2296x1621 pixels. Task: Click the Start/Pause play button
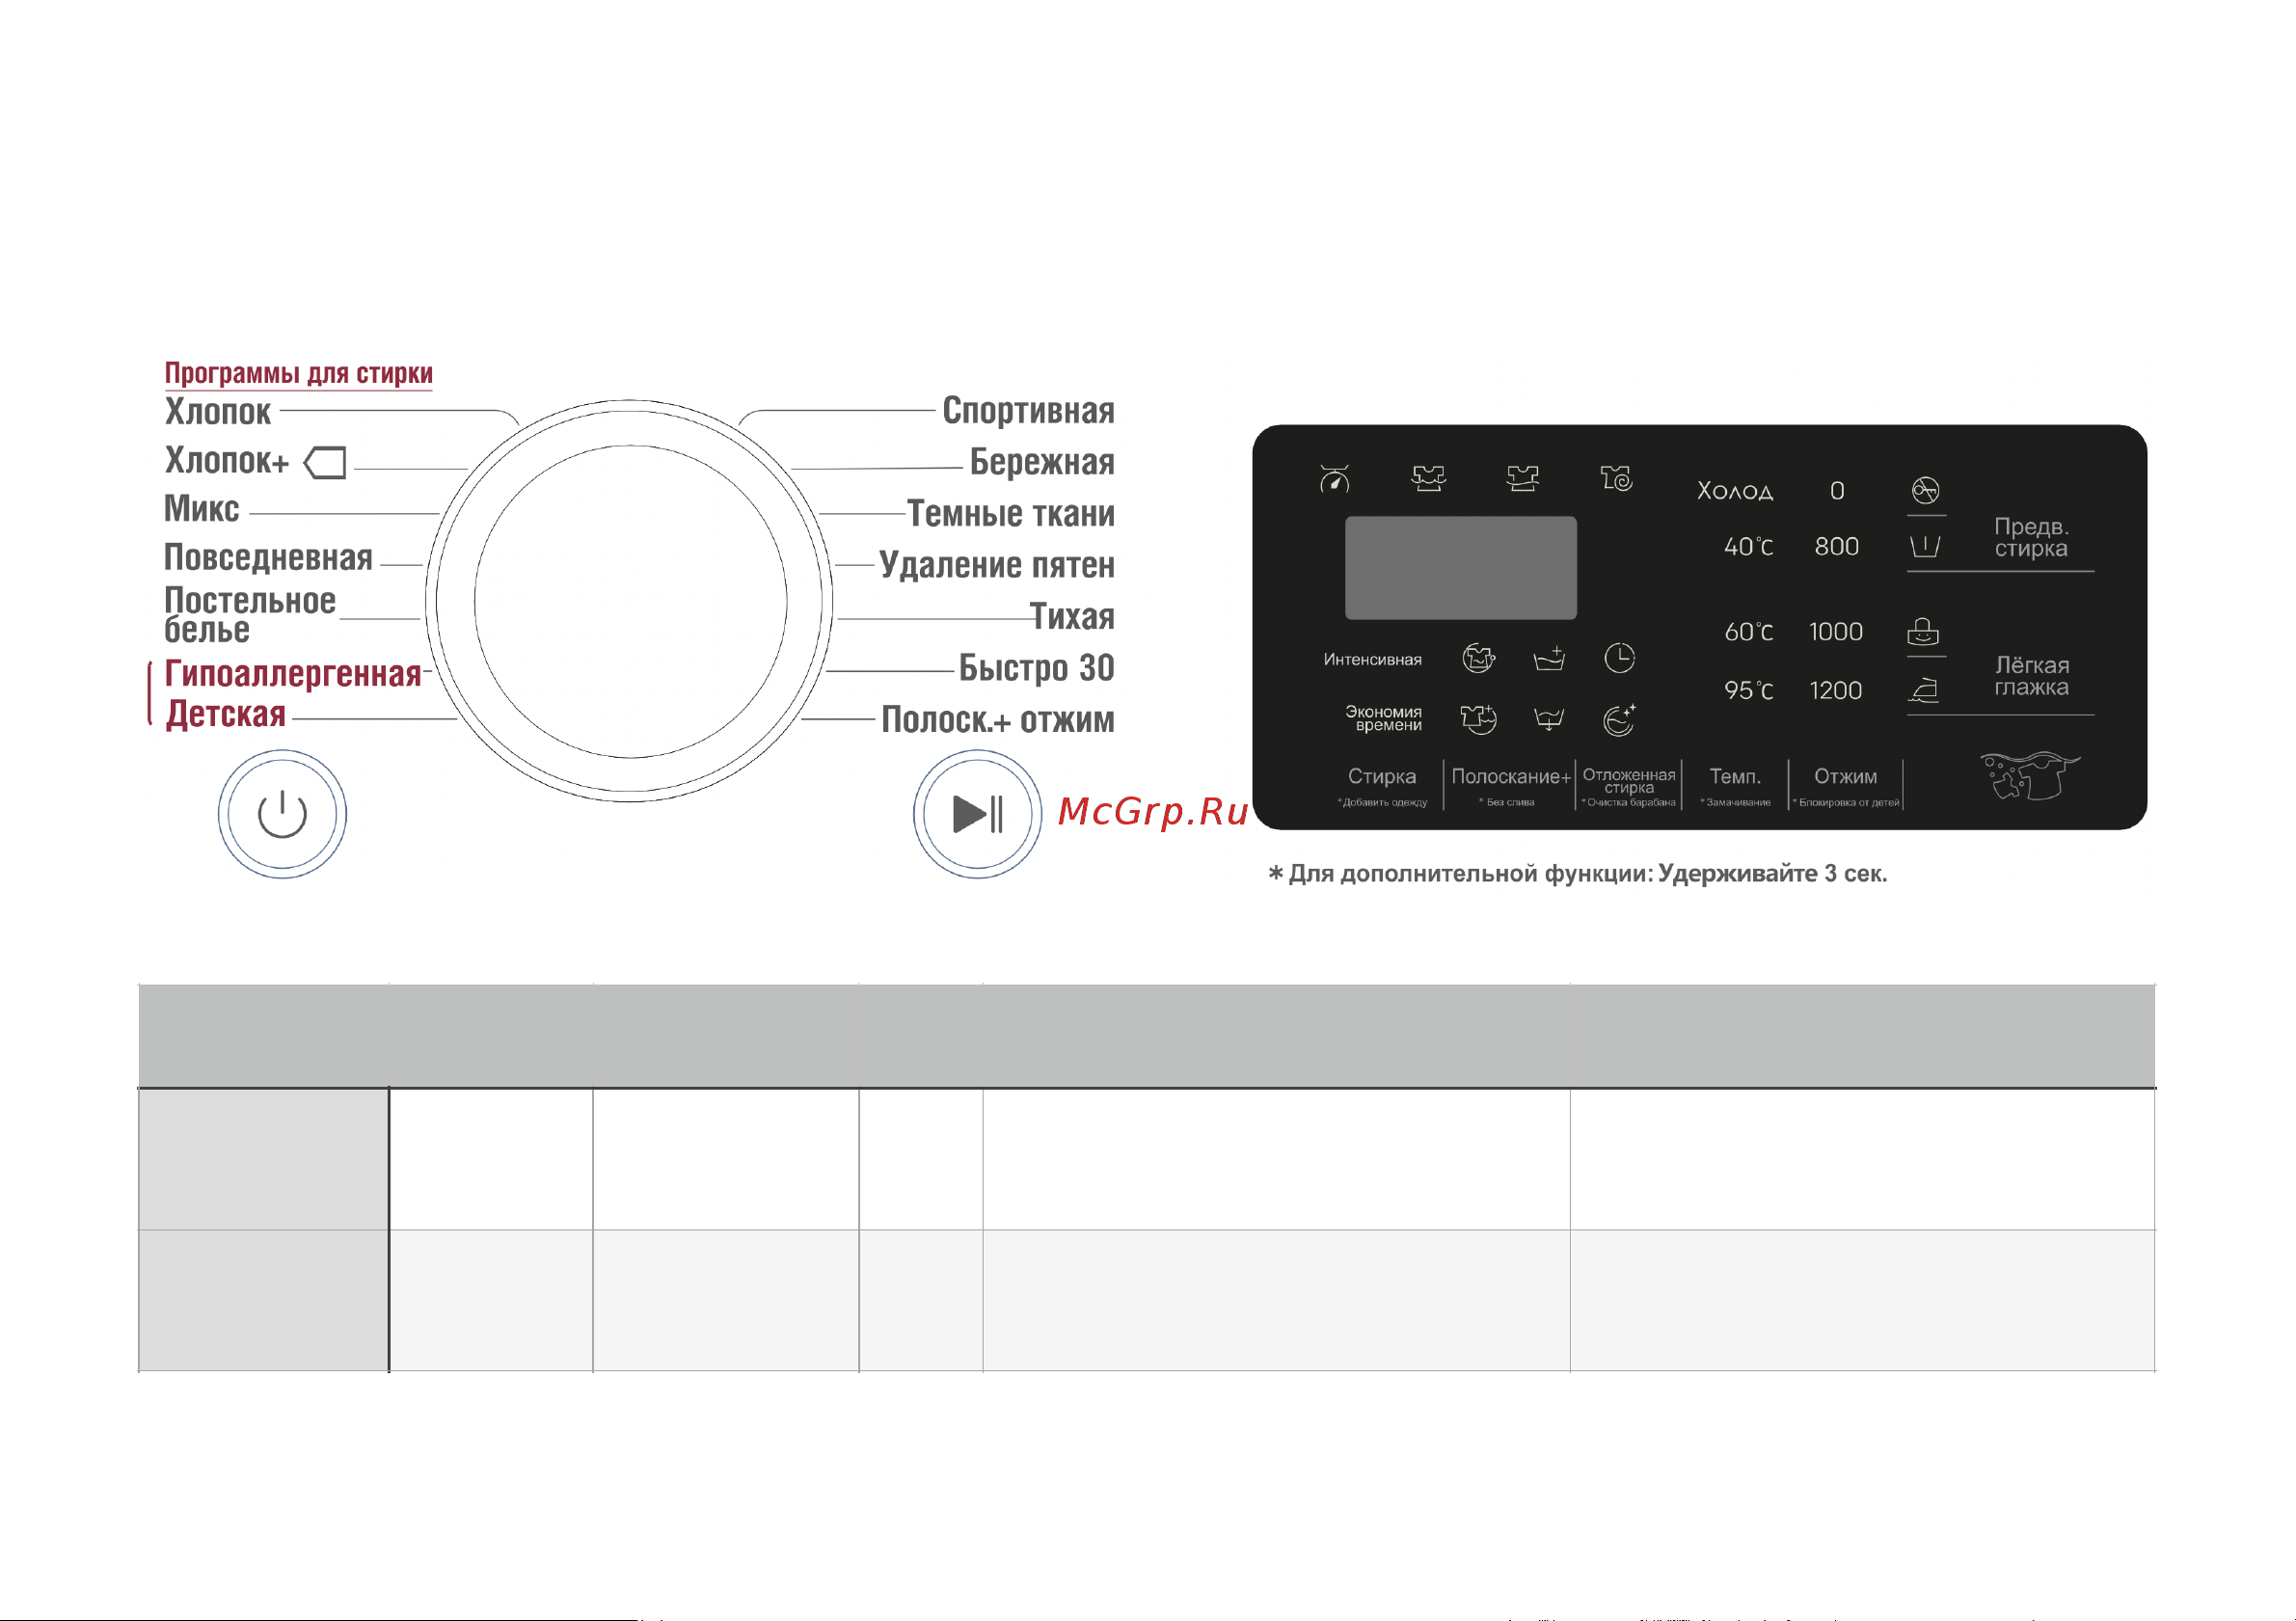pos(977,814)
